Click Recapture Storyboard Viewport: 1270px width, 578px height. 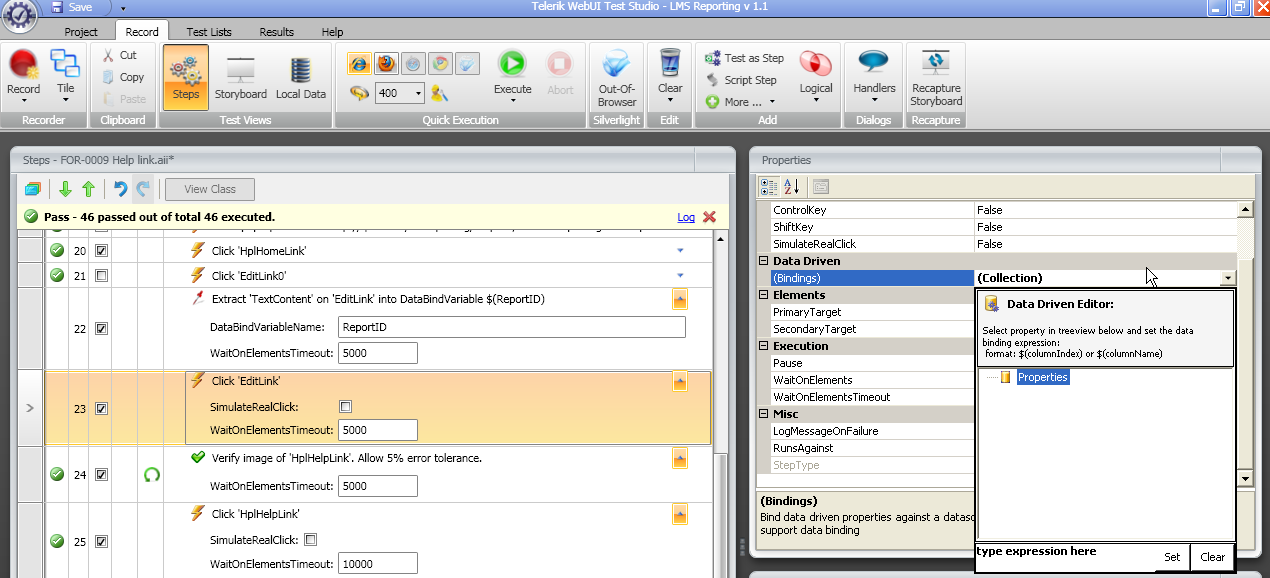coord(936,78)
